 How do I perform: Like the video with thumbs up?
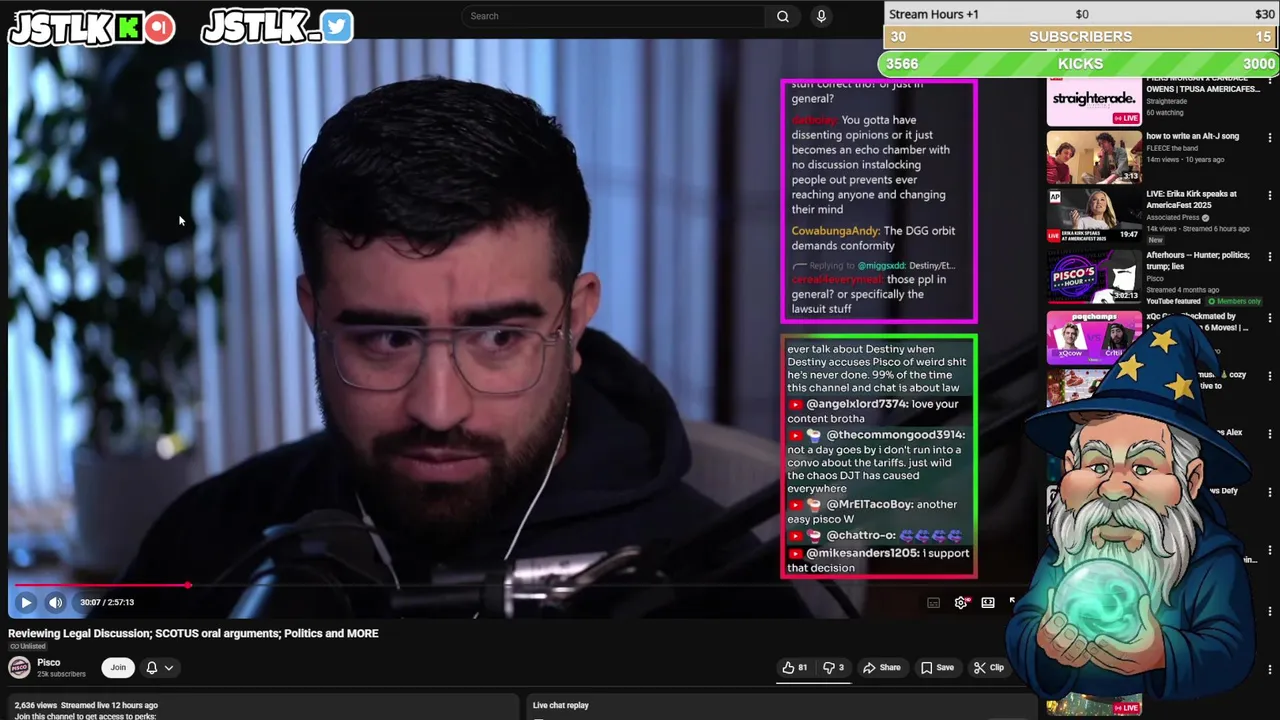pyautogui.click(x=795, y=667)
